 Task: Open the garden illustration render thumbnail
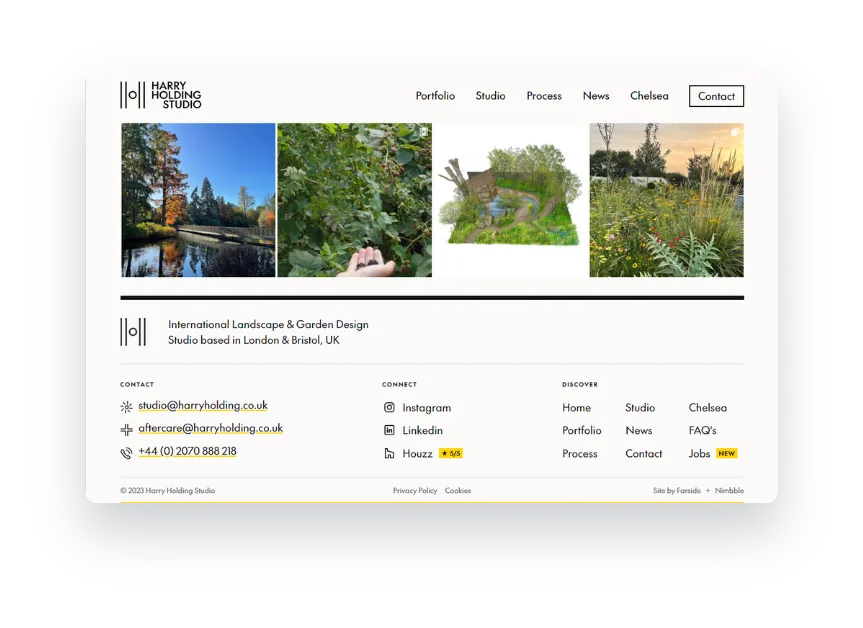click(511, 200)
